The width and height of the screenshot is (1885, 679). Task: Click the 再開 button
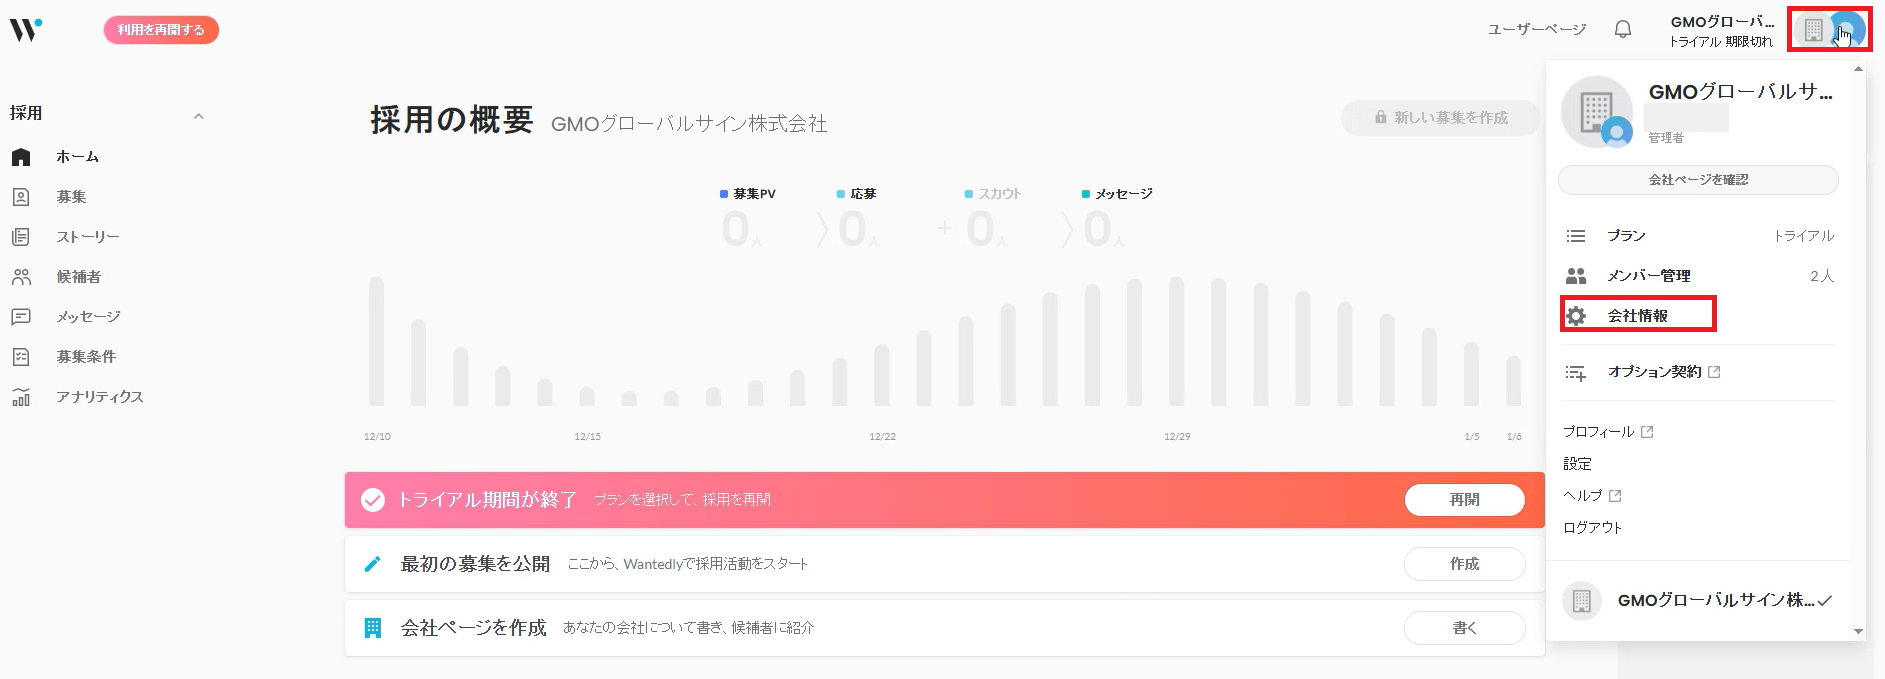point(1465,500)
